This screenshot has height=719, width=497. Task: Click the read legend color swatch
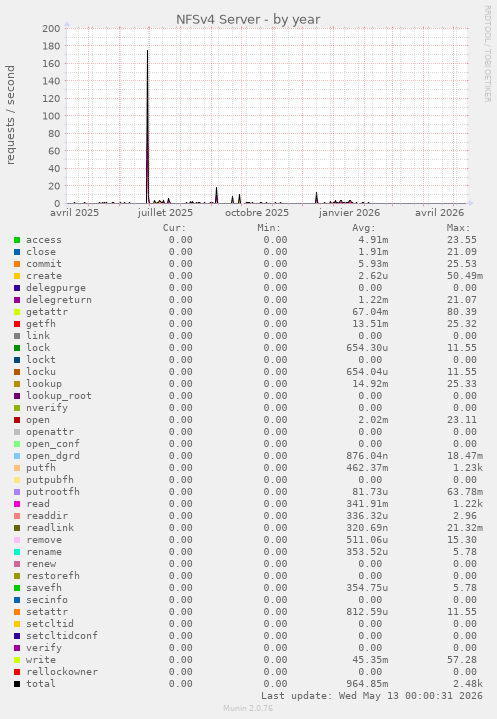pos(17,504)
